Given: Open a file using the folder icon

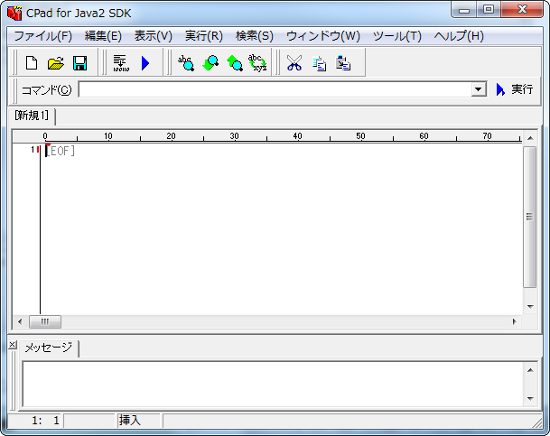Looking at the screenshot, I should (56, 63).
